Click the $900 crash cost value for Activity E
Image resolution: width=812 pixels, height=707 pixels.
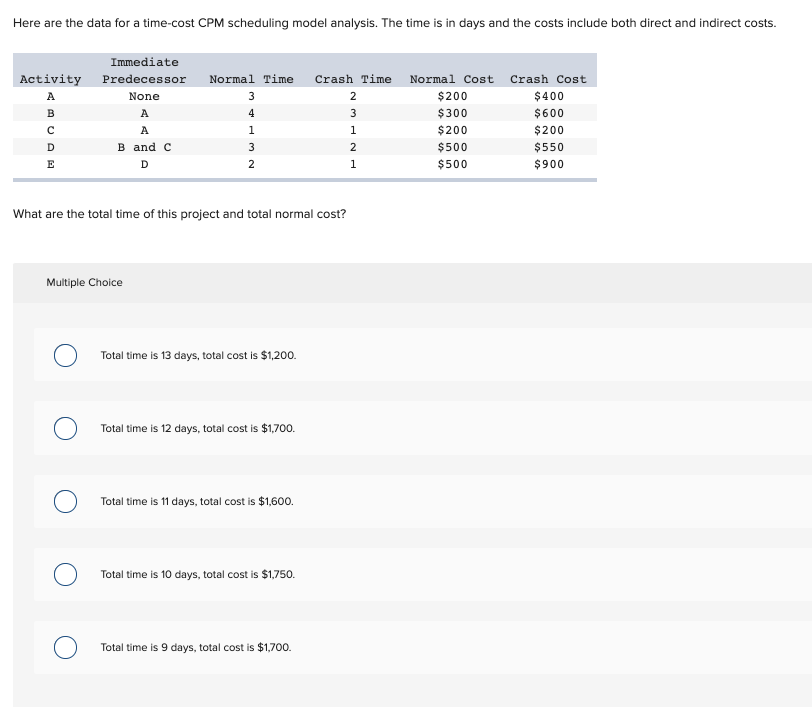click(547, 164)
